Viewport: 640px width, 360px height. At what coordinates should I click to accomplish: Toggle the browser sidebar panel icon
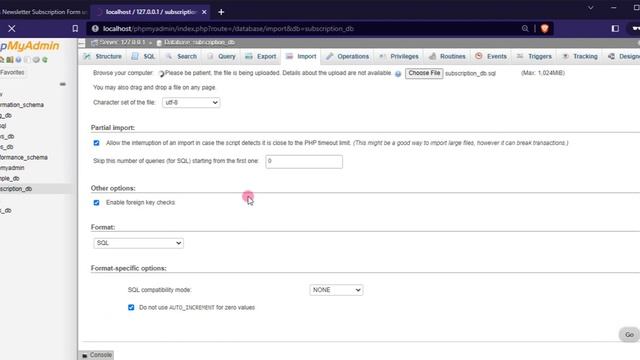pos(615,29)
